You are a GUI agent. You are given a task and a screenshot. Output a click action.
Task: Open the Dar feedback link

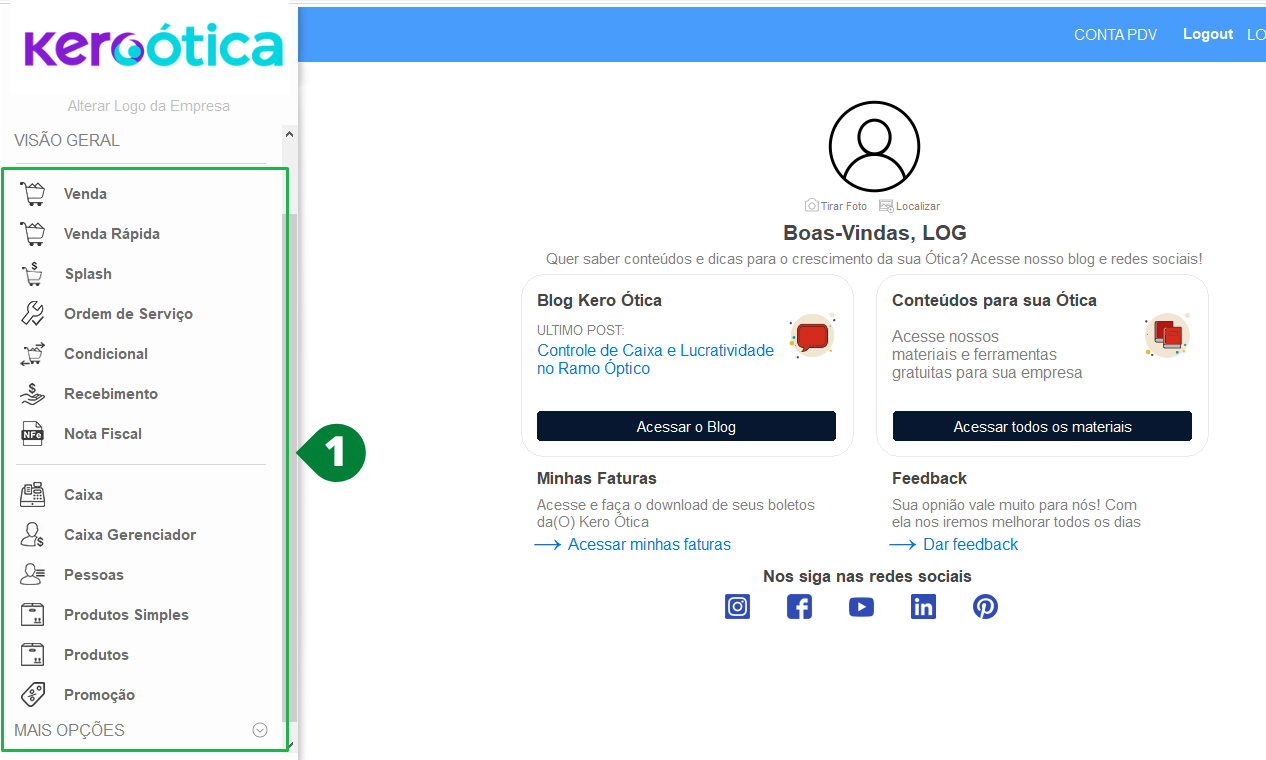970,544
